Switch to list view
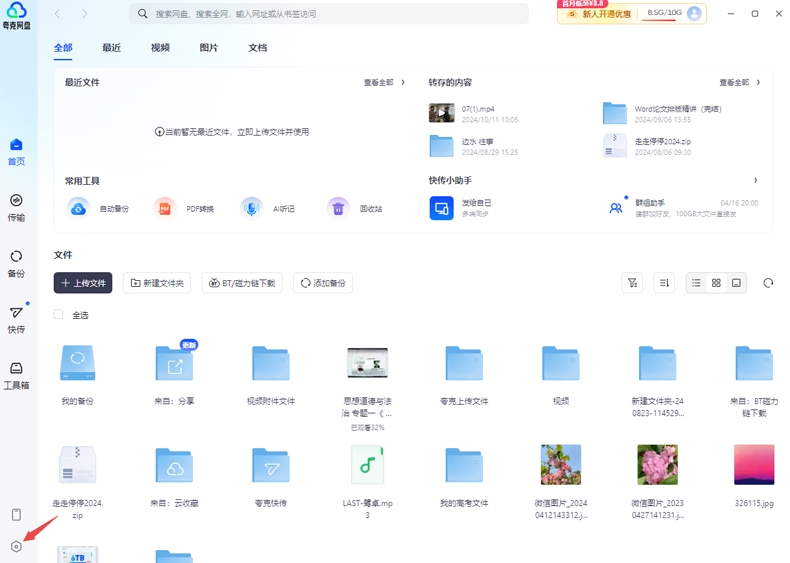This screenshot has width=790, height=563. pos(696,283)
